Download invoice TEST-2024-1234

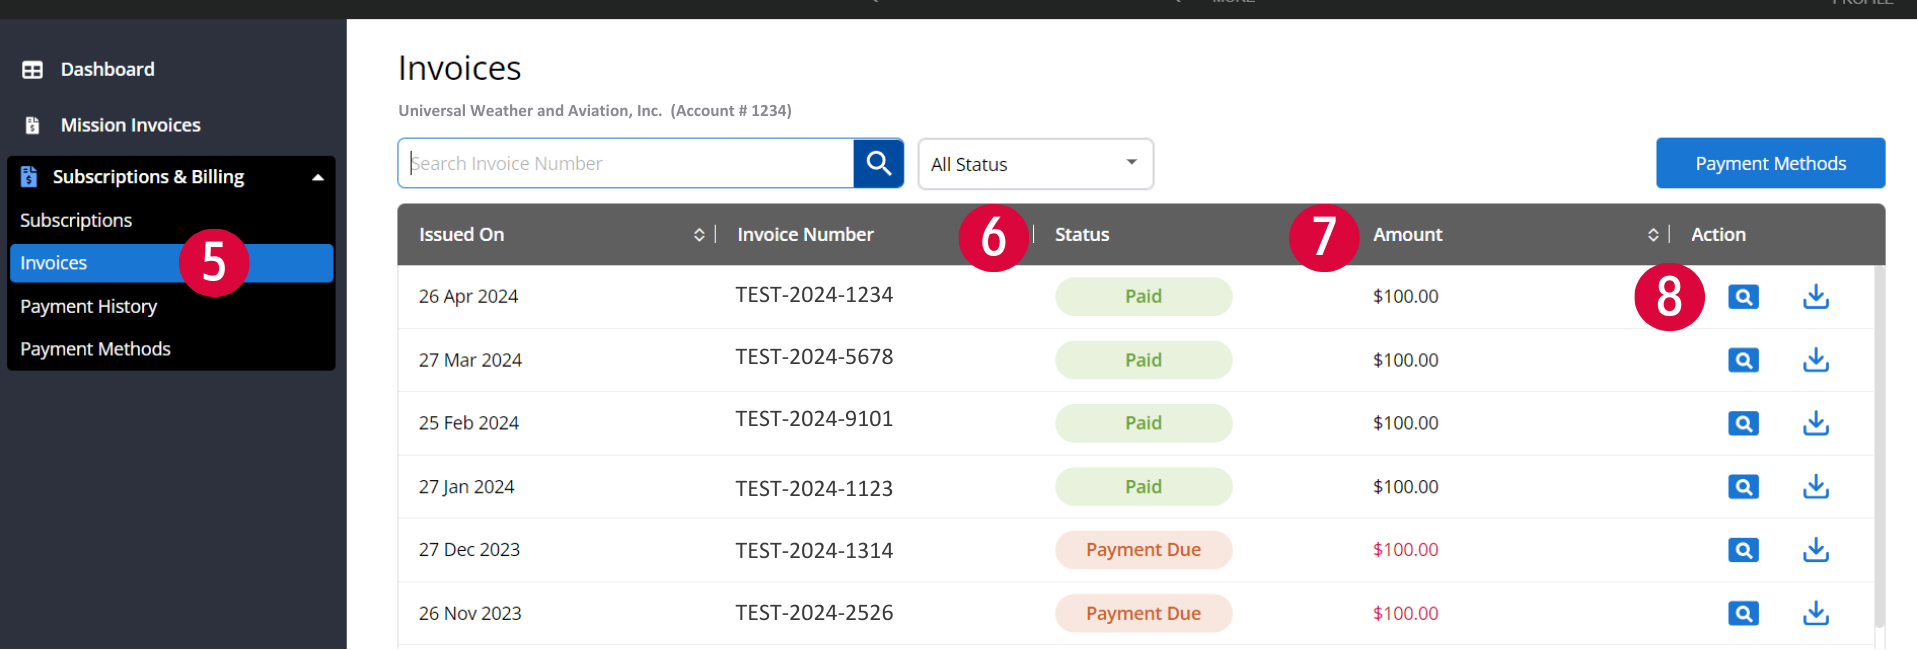1816,297
